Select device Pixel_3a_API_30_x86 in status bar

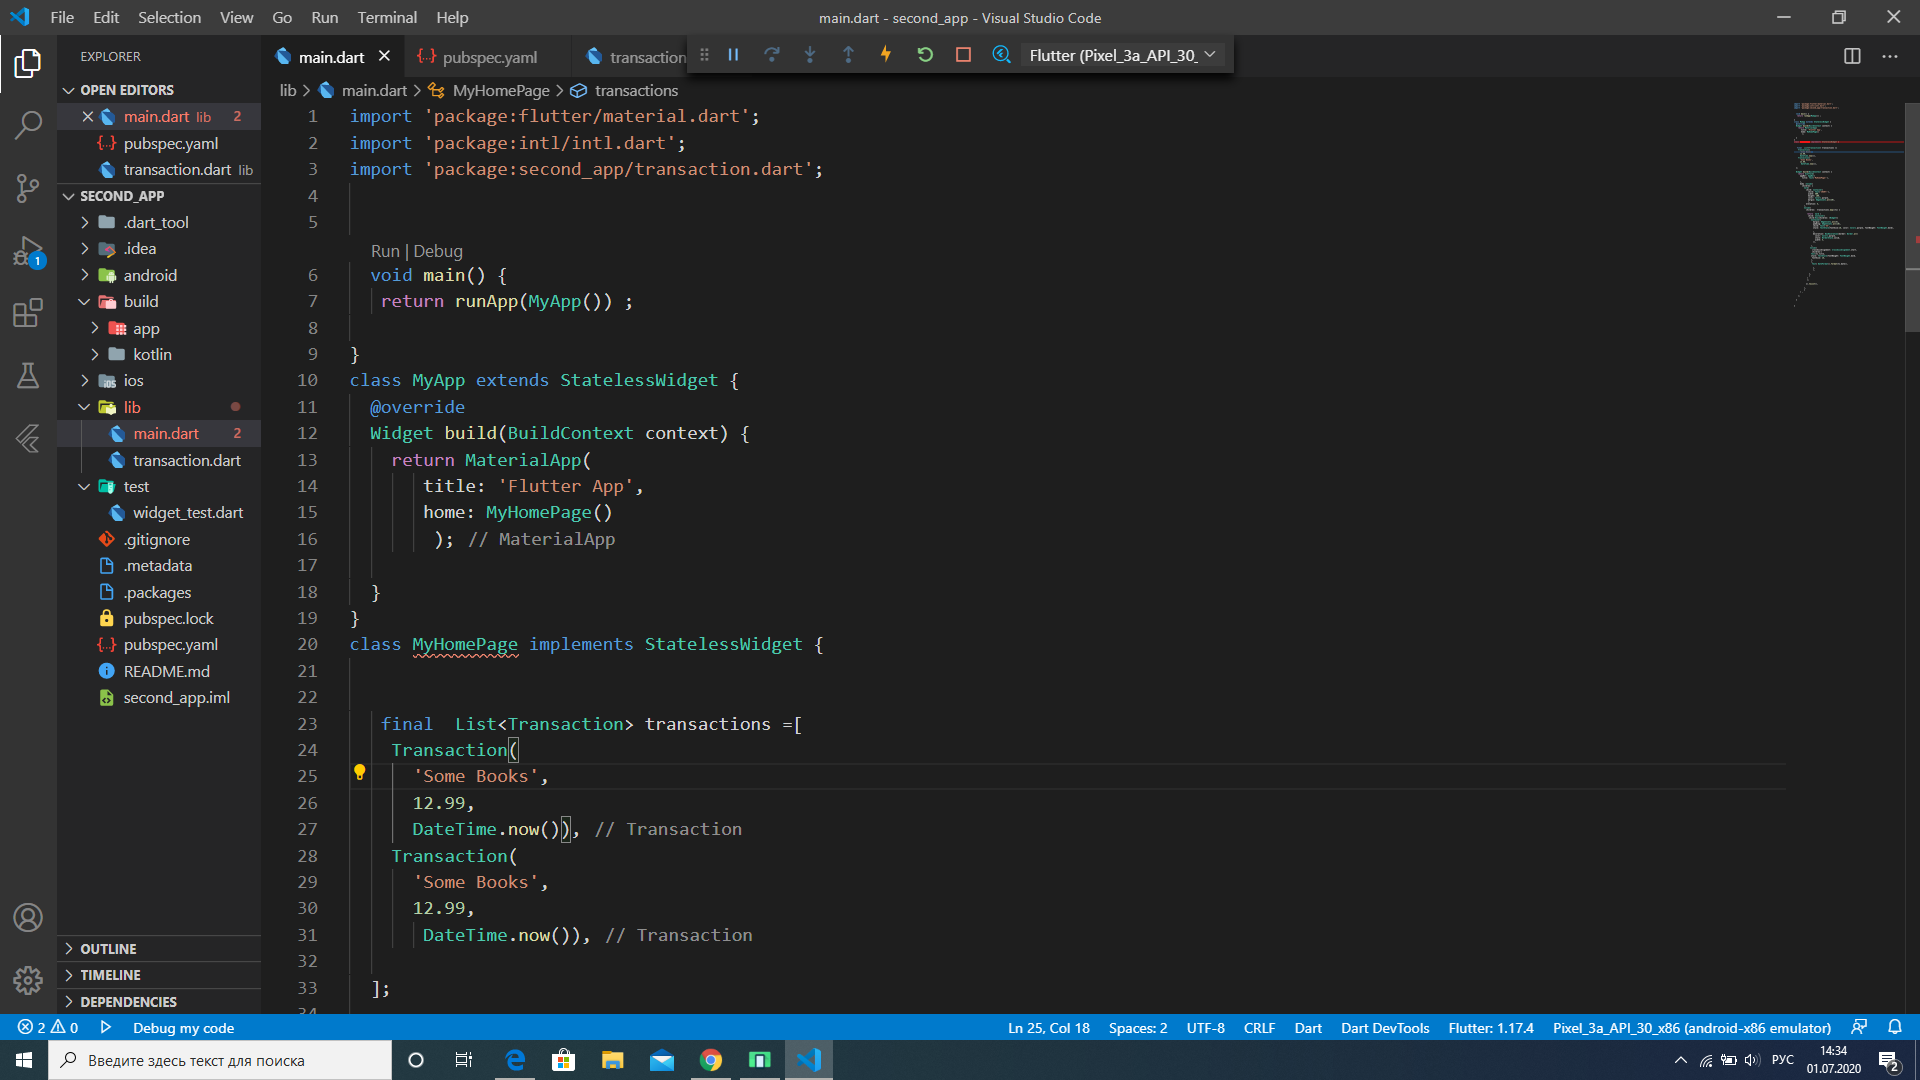1691,1027
